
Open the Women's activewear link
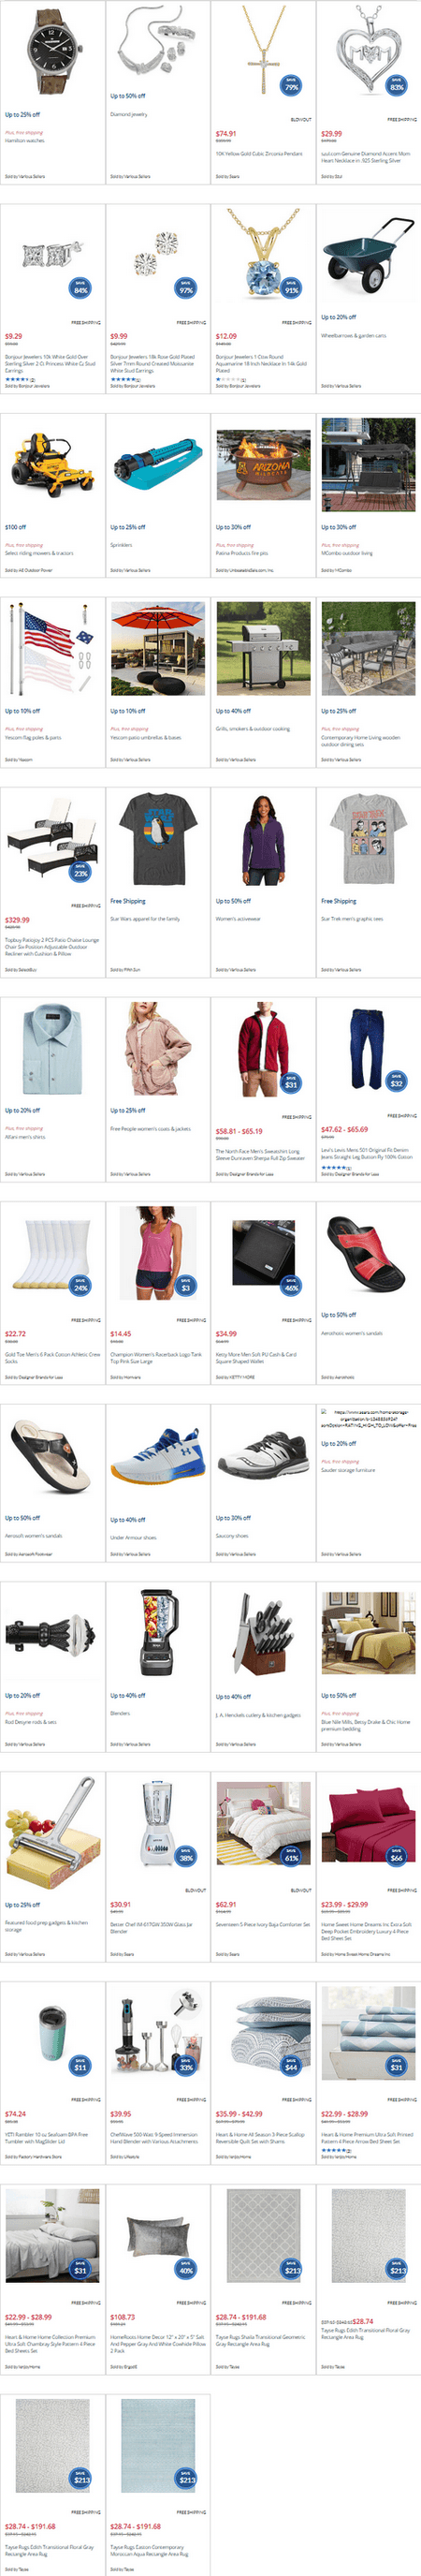click(x=236, y=919)
